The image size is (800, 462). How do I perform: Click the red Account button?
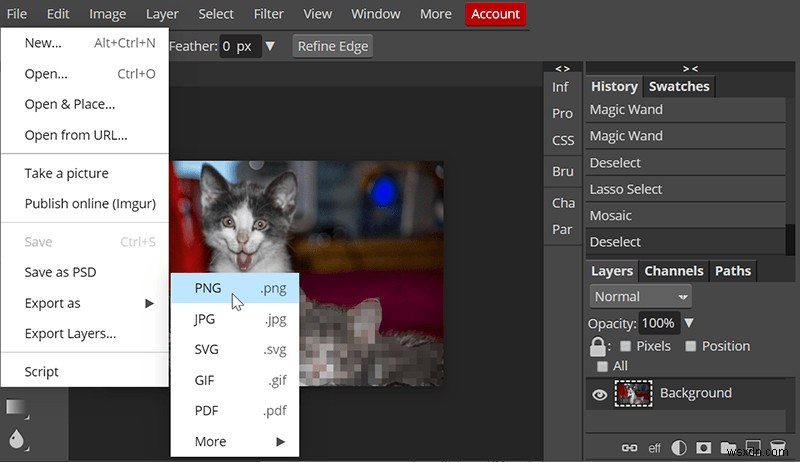point(495,14)
